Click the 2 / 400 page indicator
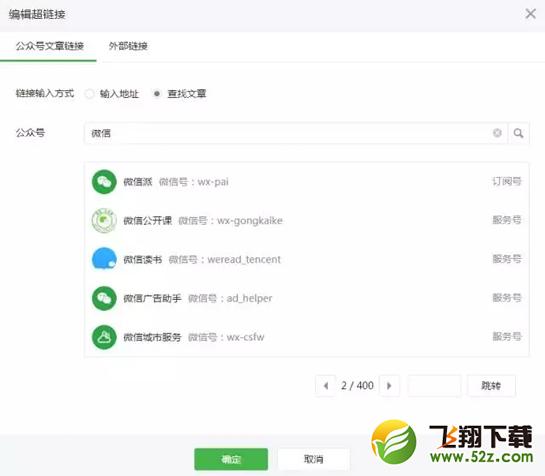 (357, 386)
